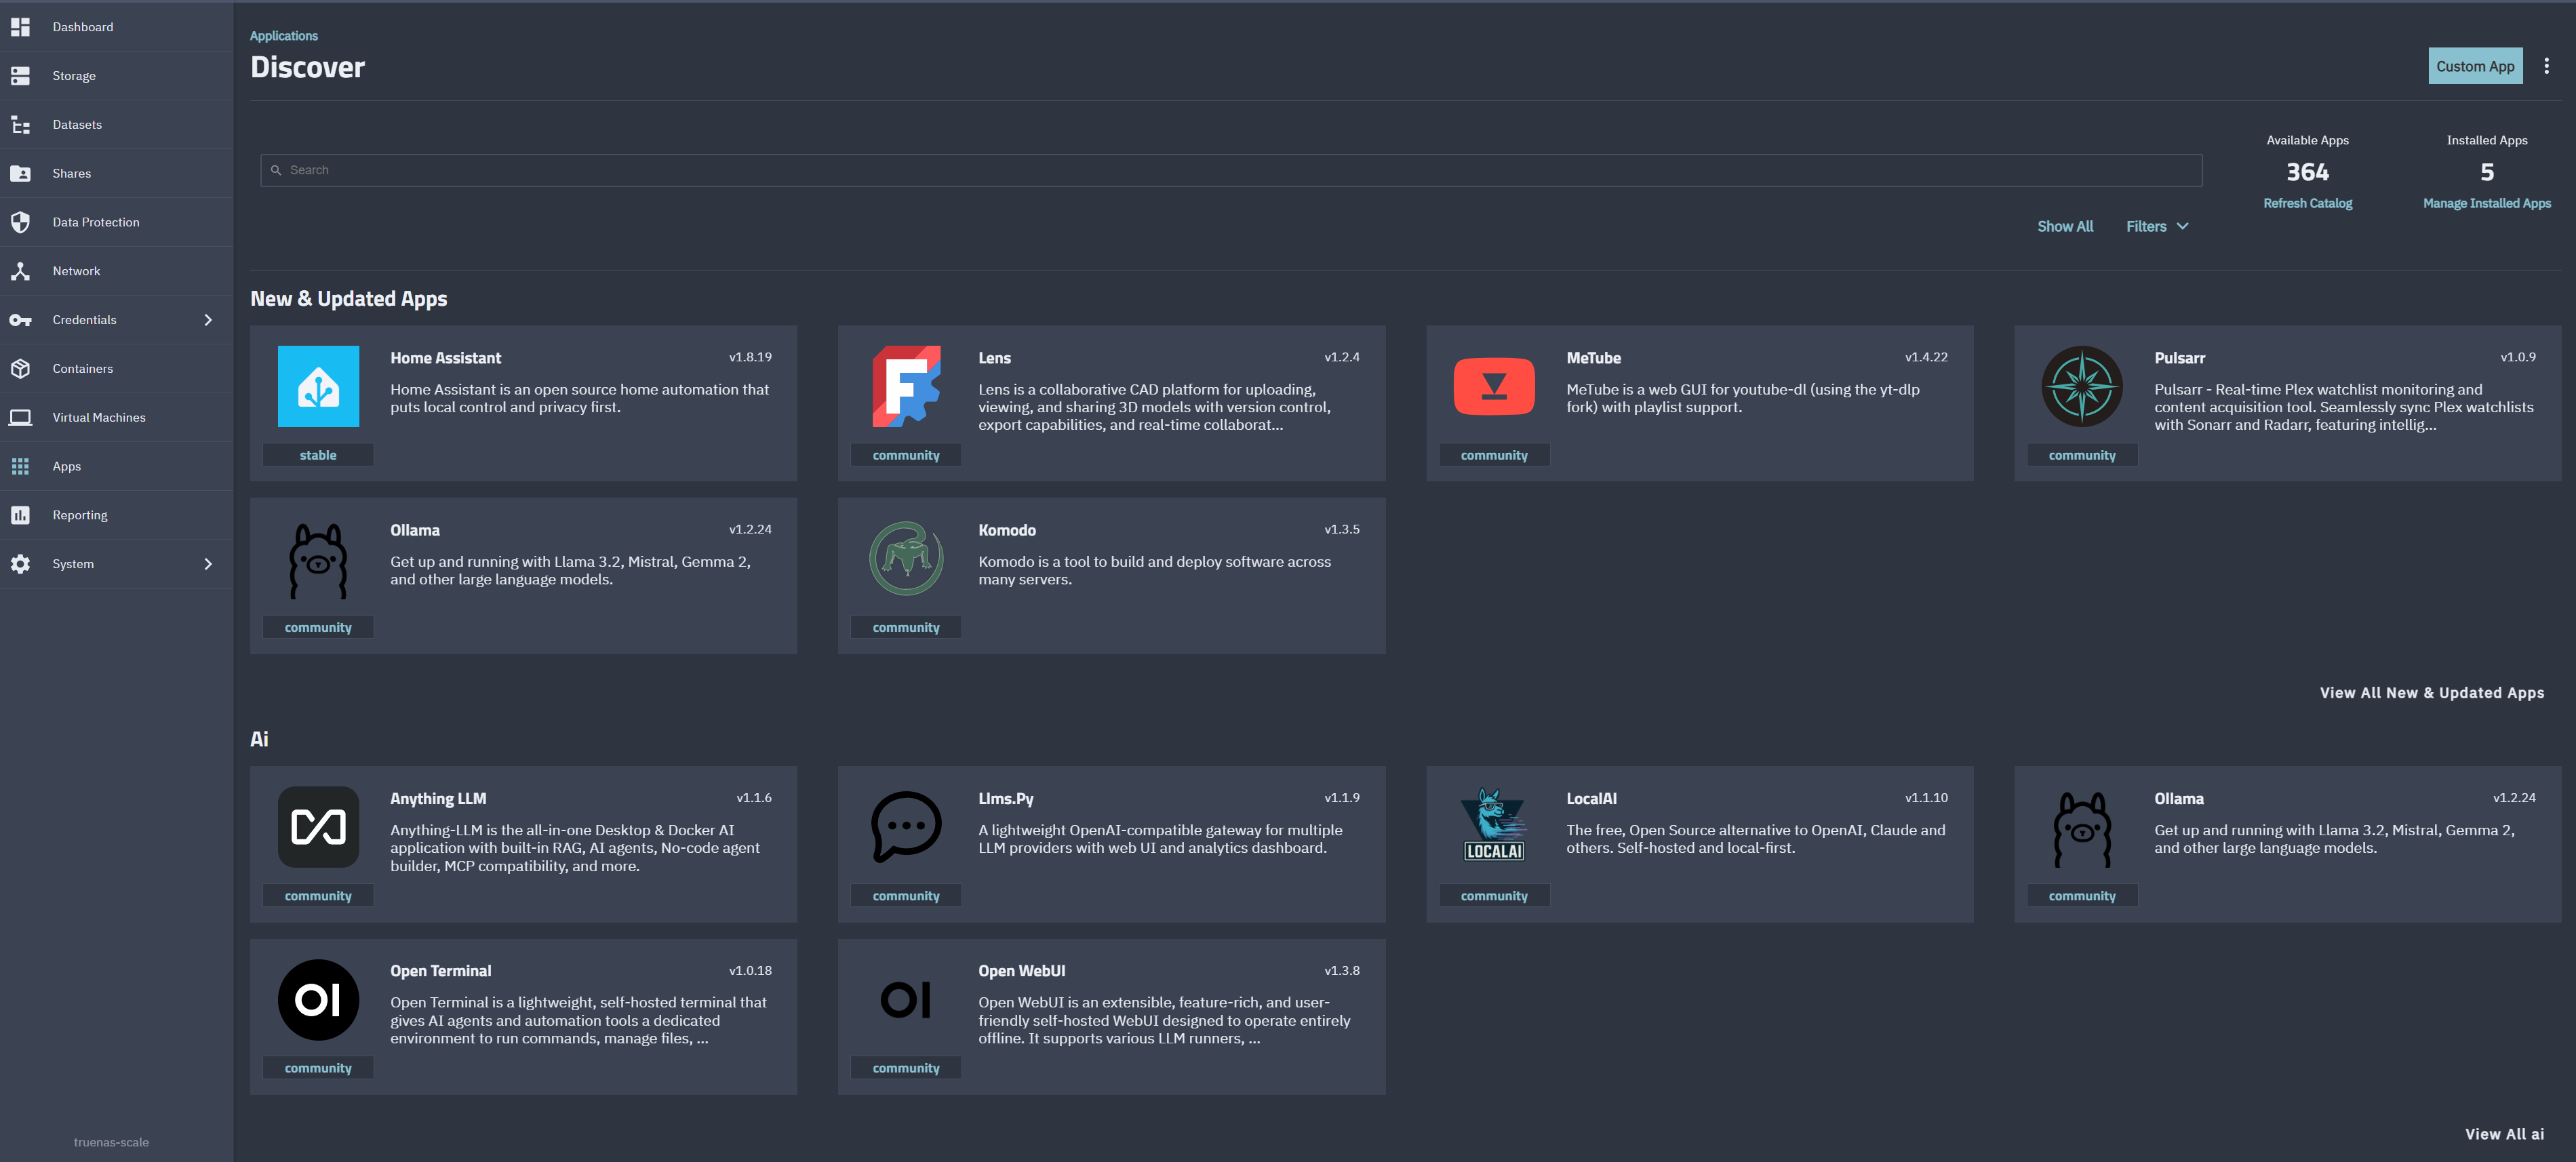Select the MeTube red download icon
Image resolution: width=2576 pixels, height=1162 pixels.
1494,386
